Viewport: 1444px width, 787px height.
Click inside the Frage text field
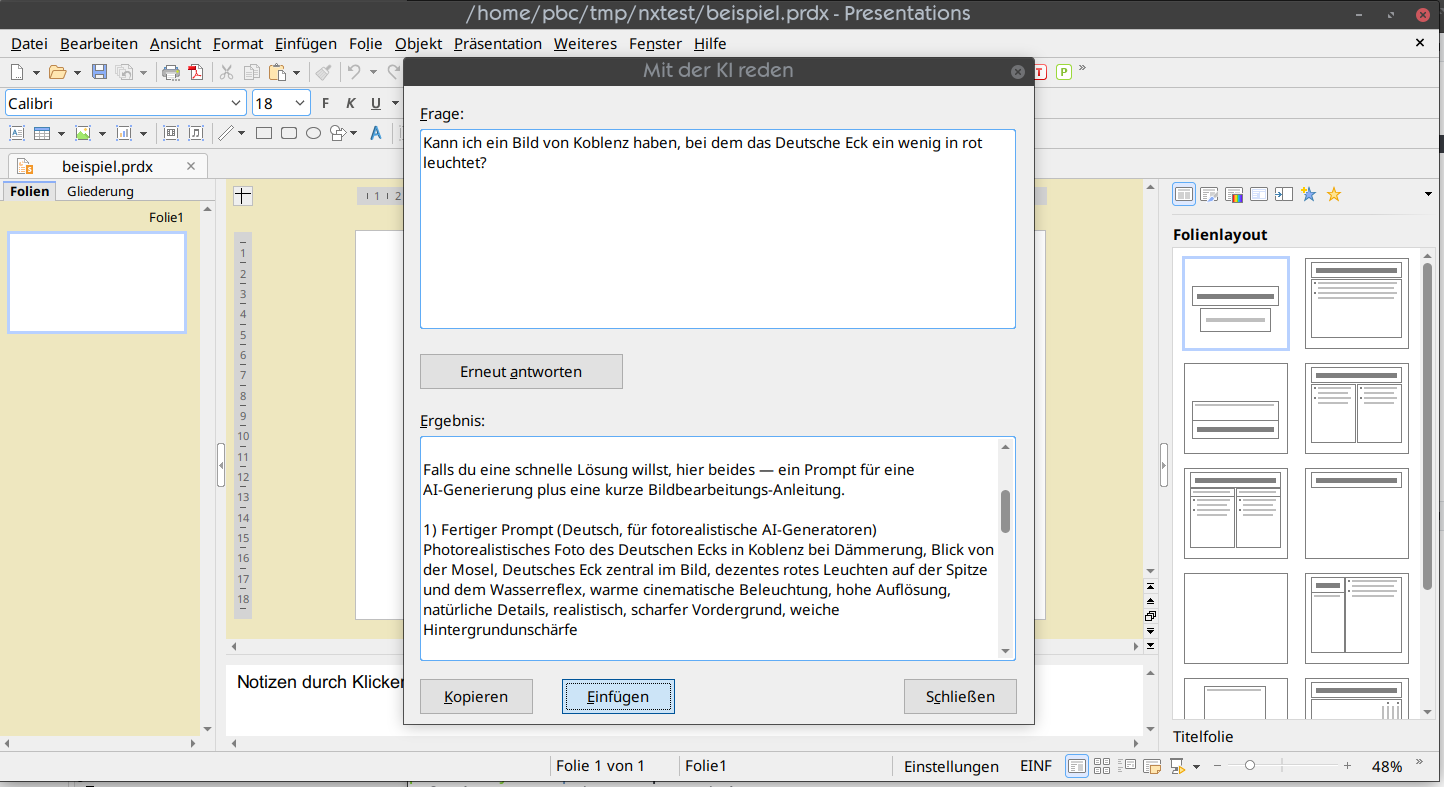click(718, 228)
